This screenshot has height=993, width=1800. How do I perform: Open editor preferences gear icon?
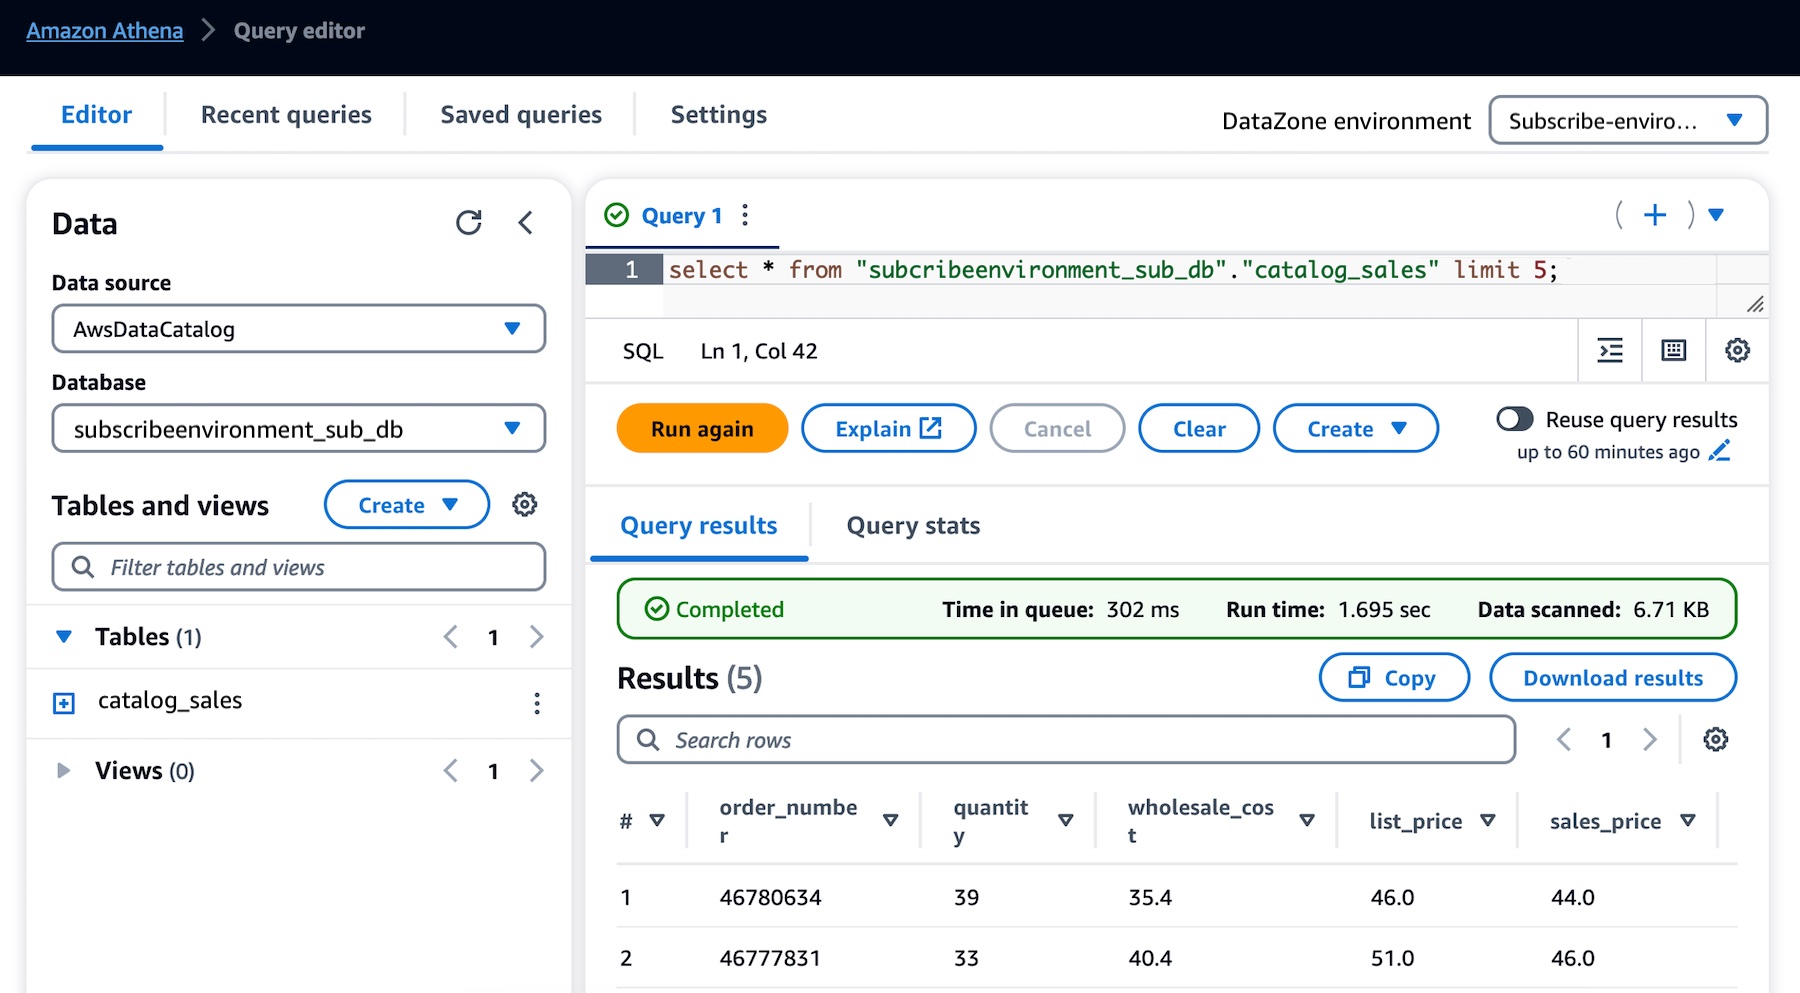[1738, 350]
